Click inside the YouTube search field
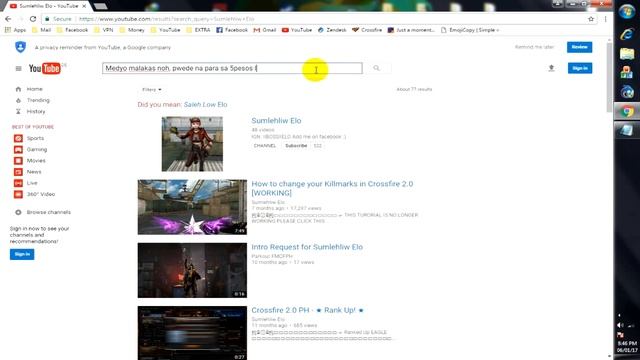 click(x=232, y=68)
